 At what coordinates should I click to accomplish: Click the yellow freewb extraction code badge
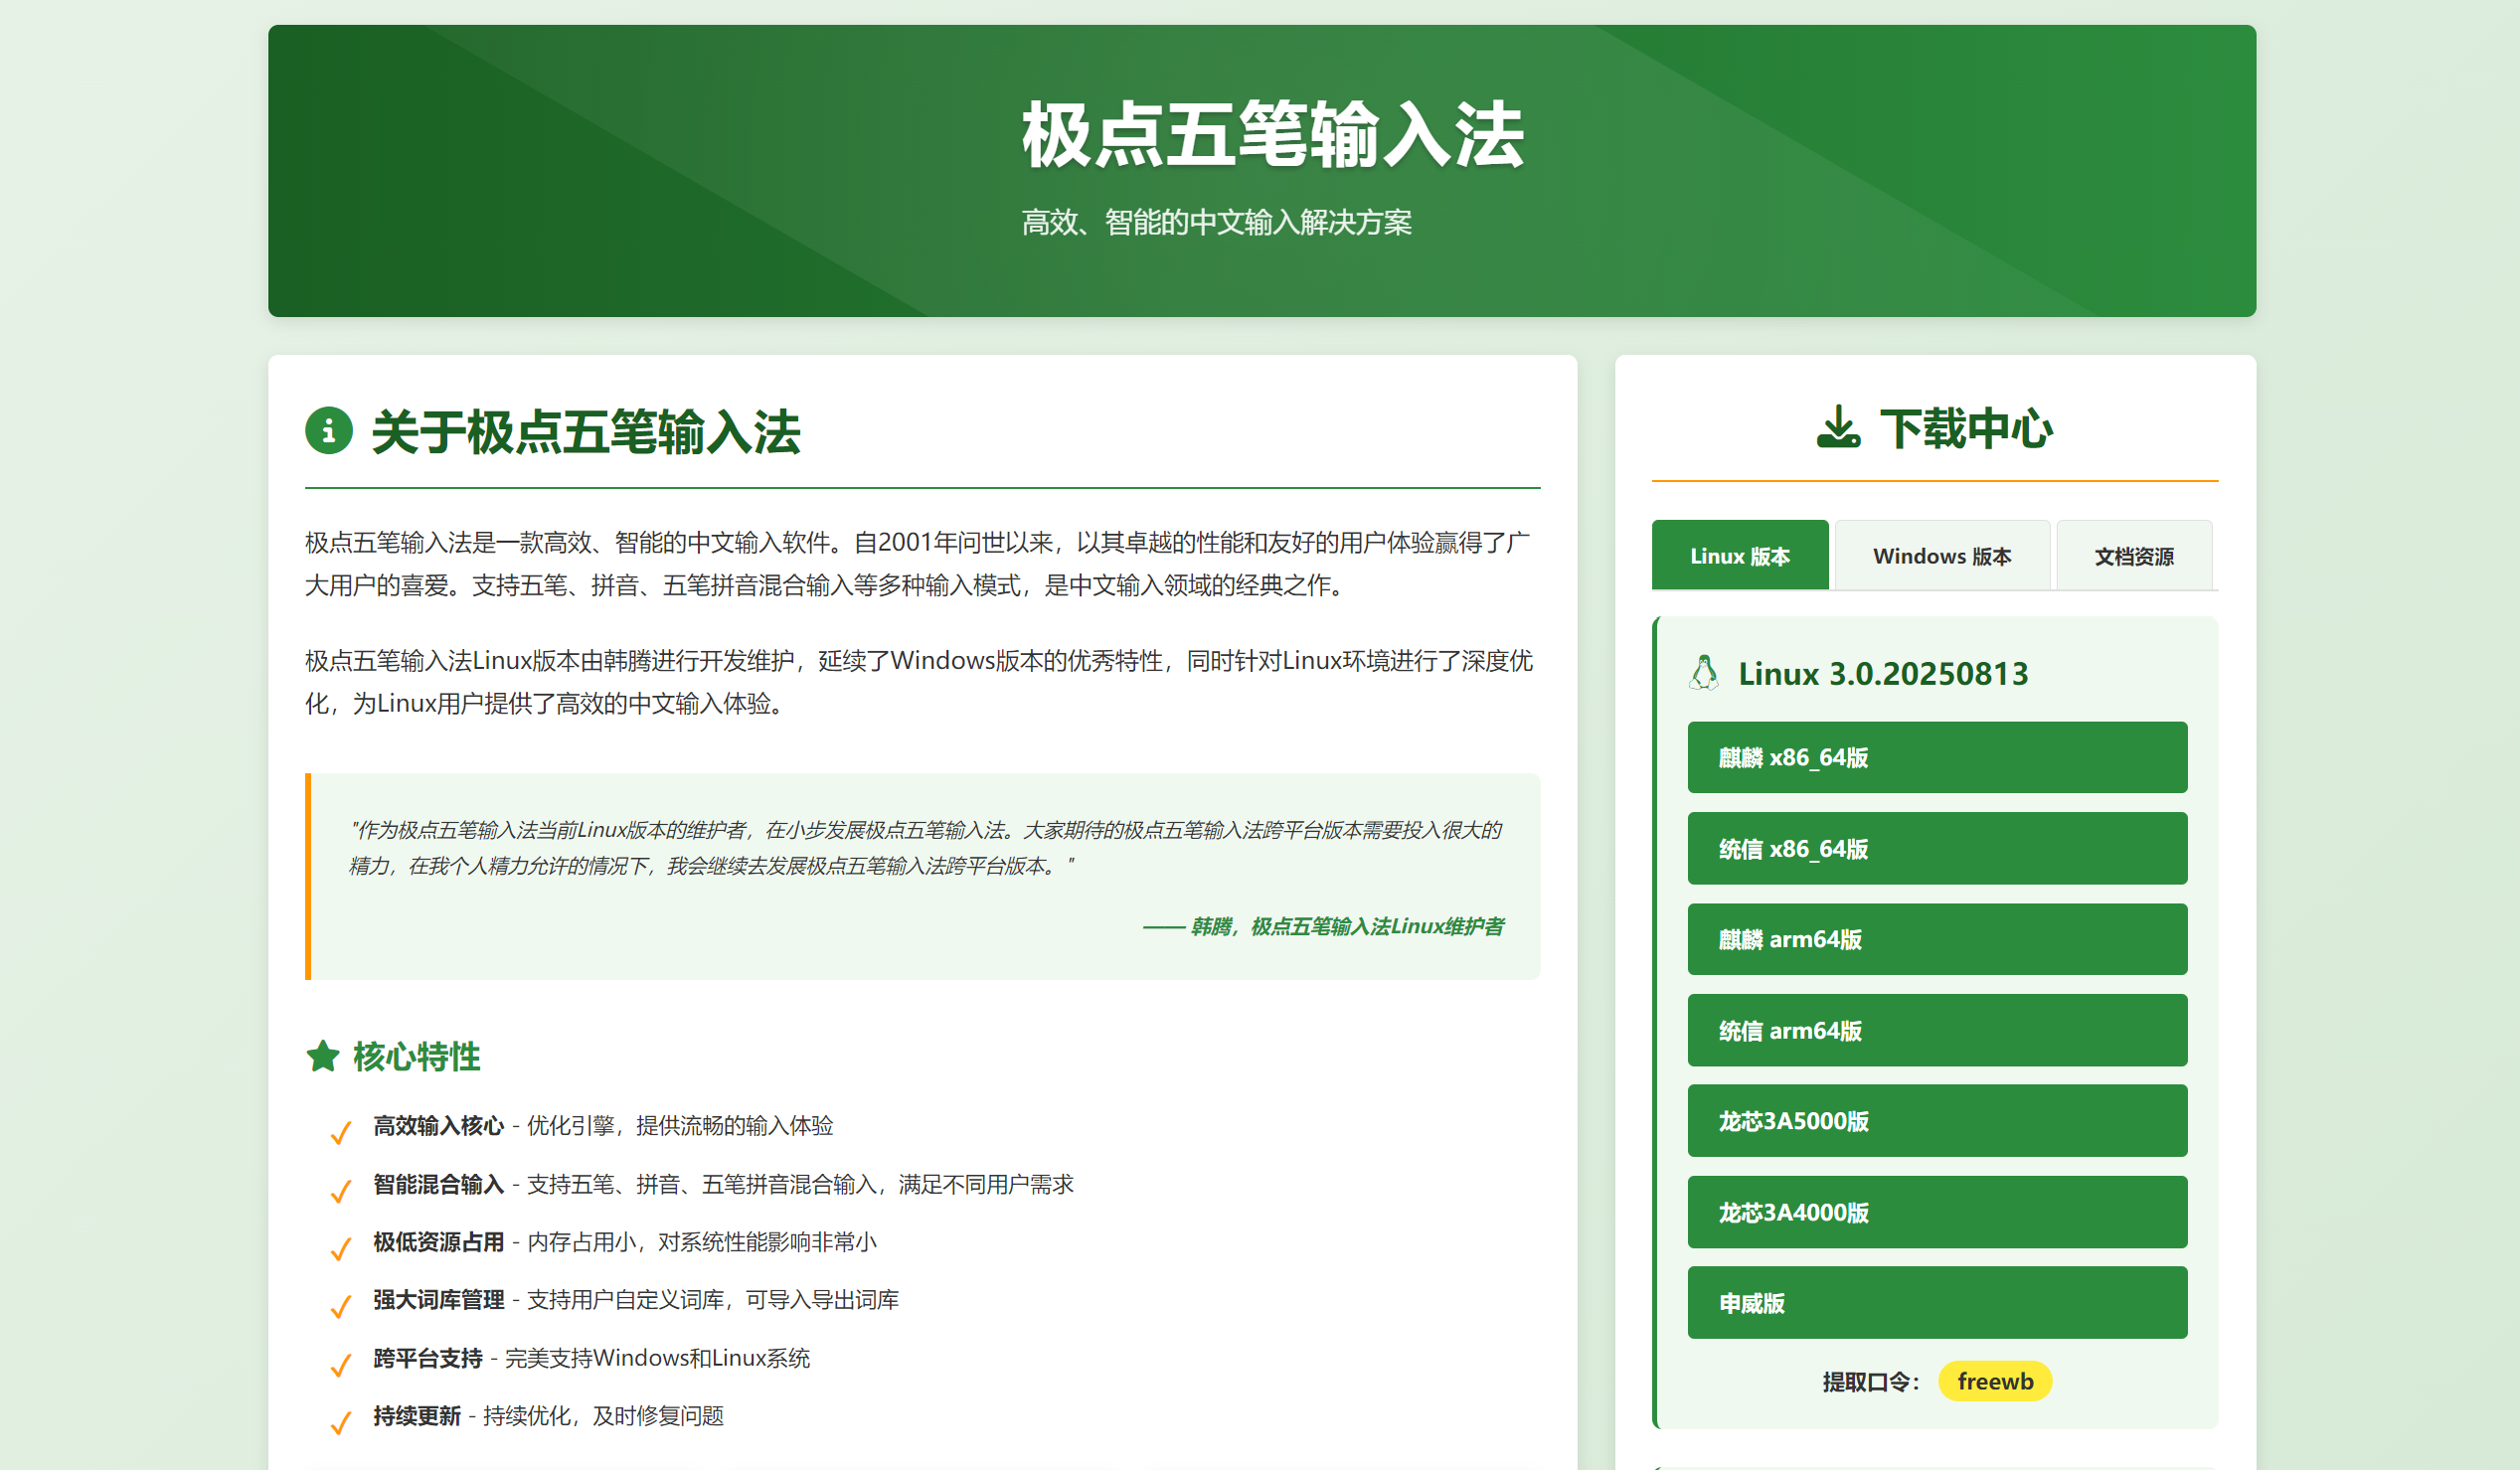coord(1996,1381)
